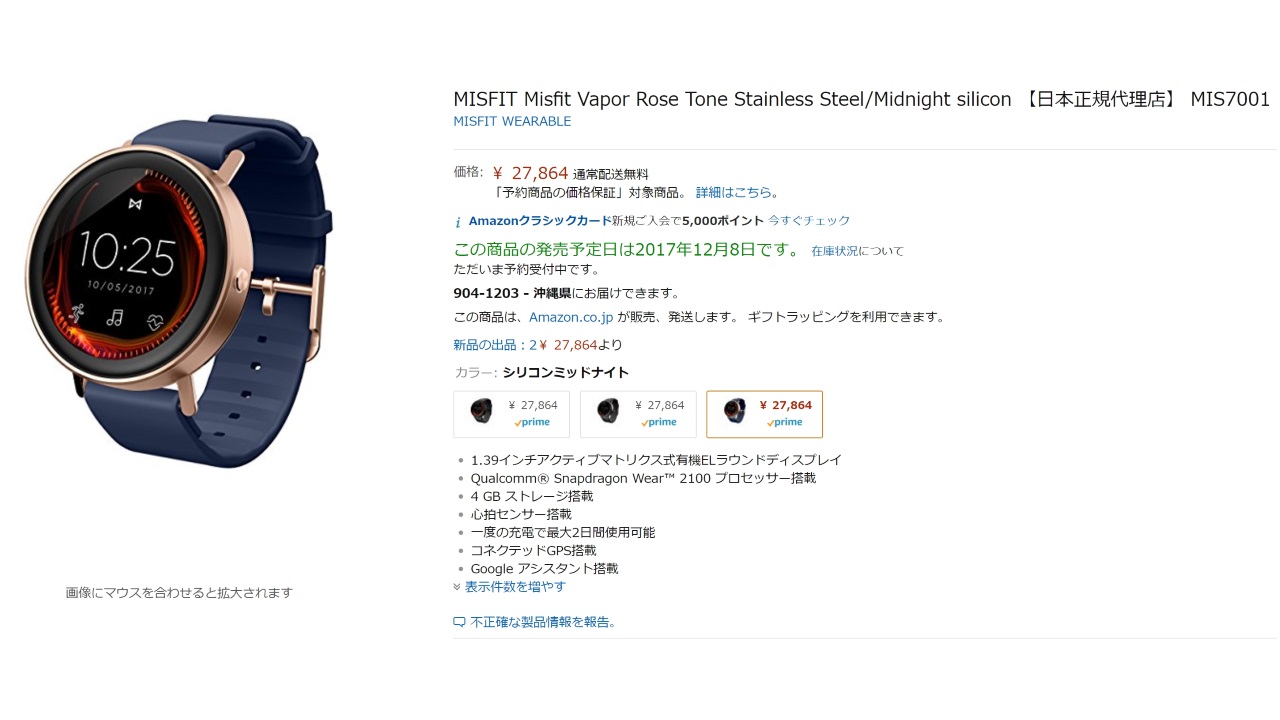
Task: Open the 在庫状況 link
Action: coord(835,251)
